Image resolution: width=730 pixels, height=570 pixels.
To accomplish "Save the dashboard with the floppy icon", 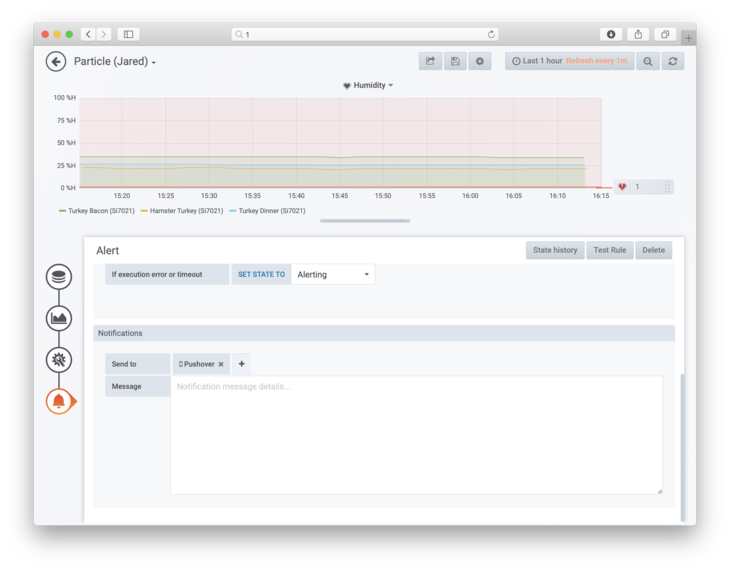I will pos(455,62).
